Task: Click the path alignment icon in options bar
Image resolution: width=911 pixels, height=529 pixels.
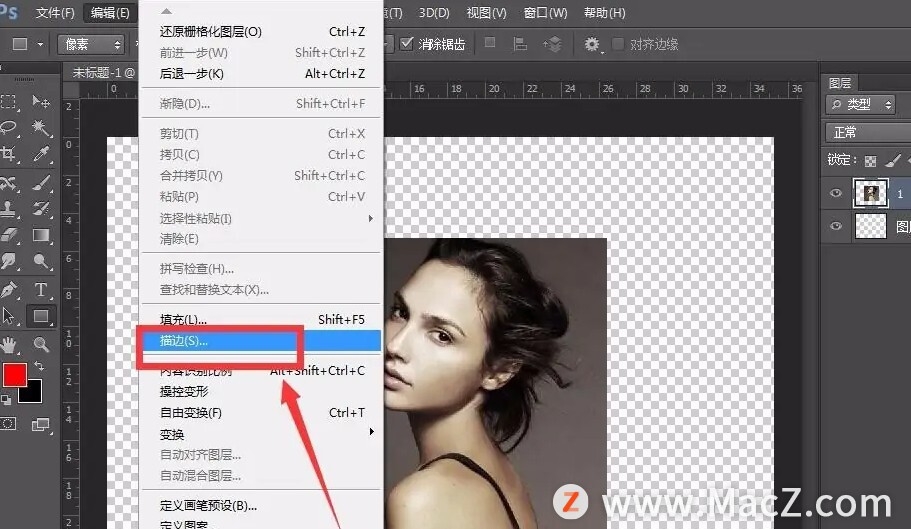Action: [520, 44]
